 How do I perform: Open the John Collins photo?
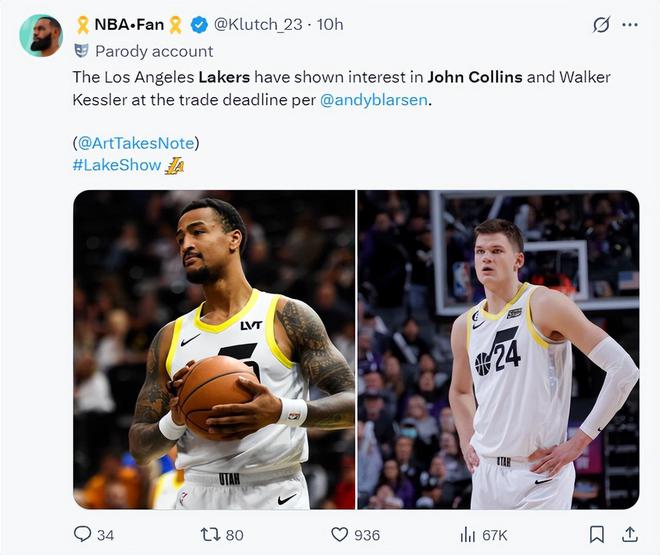pos(214,349)
